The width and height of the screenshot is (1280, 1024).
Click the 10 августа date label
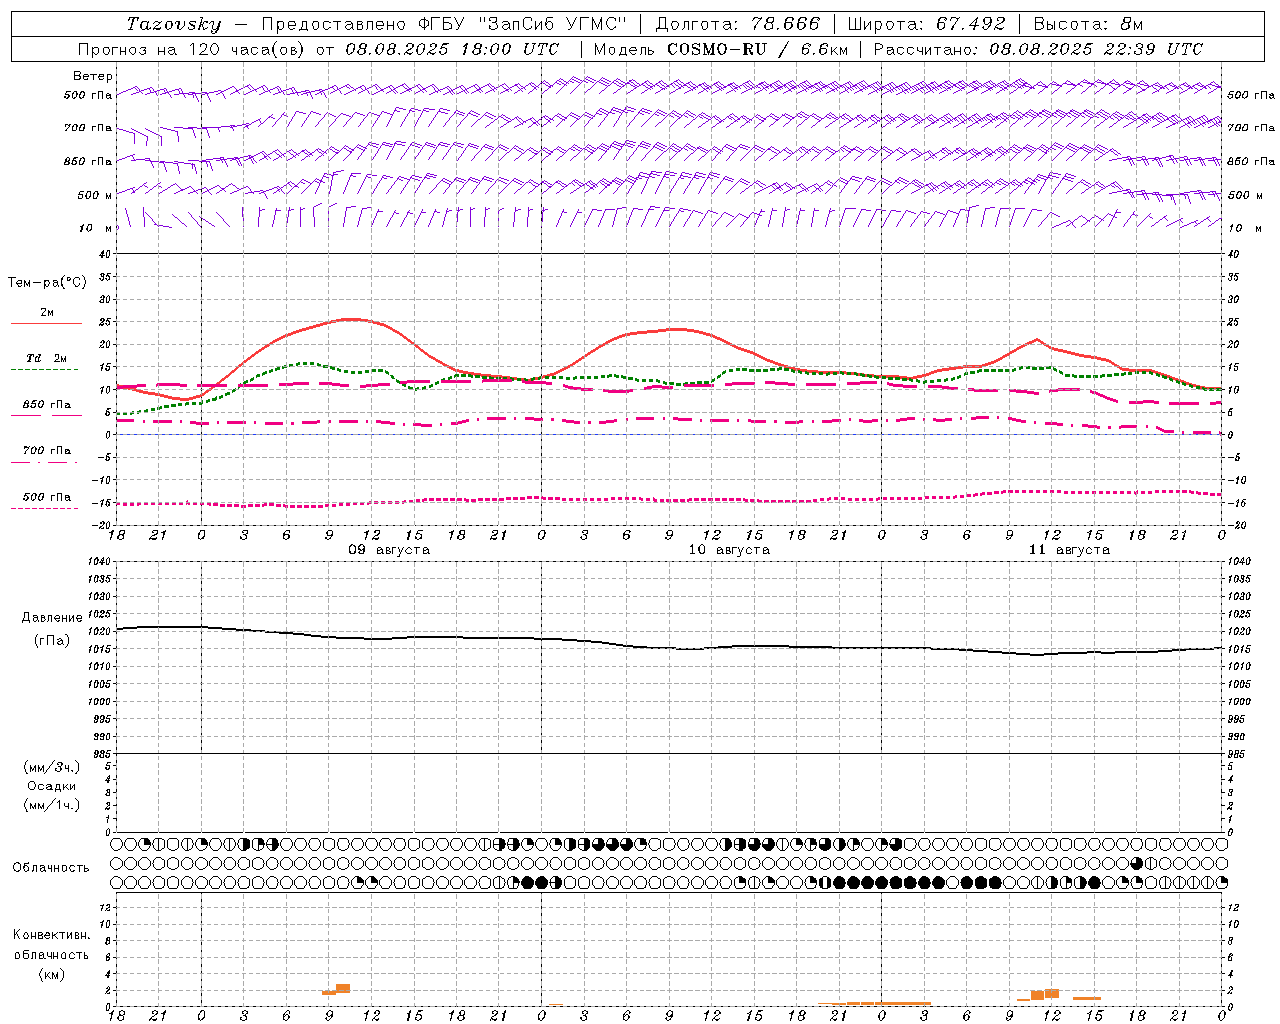[x=729, y=550]
